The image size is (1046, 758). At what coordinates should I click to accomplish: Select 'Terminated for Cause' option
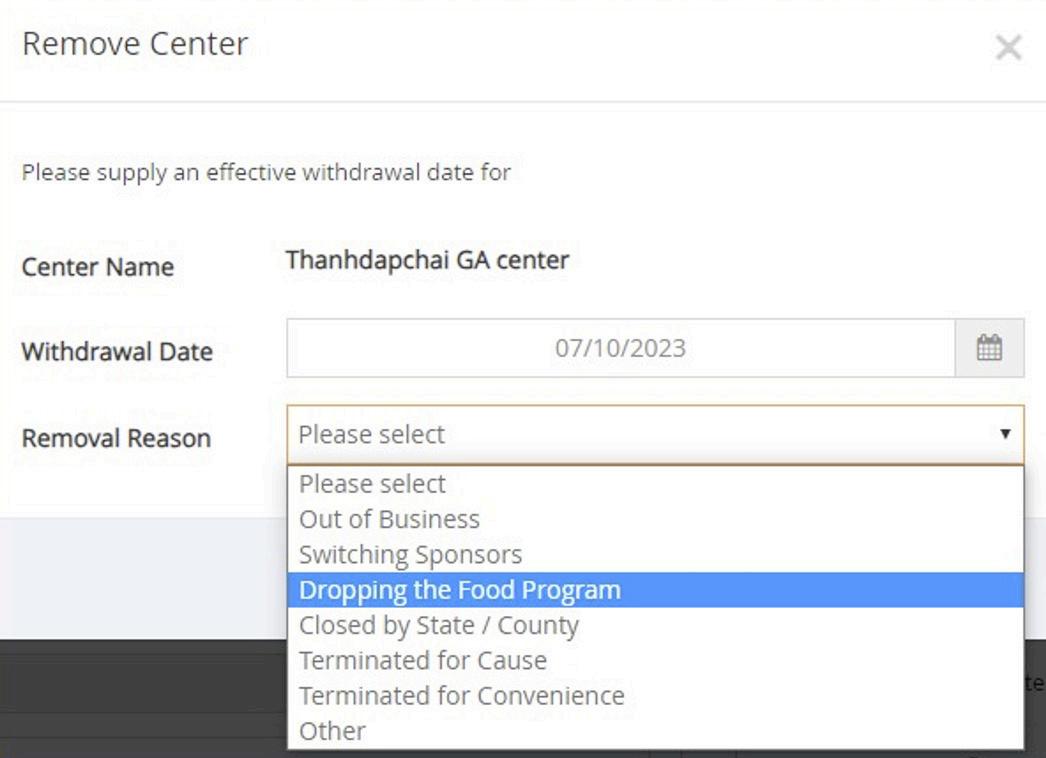point(422,661)
